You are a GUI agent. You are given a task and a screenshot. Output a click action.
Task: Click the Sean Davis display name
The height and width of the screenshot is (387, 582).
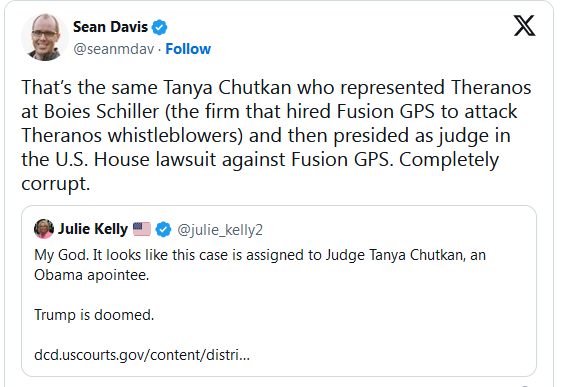point(110,27)
